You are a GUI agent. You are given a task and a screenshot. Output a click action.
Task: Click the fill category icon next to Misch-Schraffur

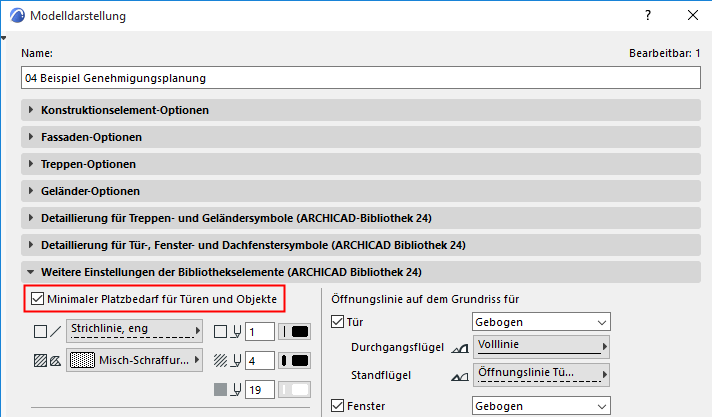coord(55,361)
